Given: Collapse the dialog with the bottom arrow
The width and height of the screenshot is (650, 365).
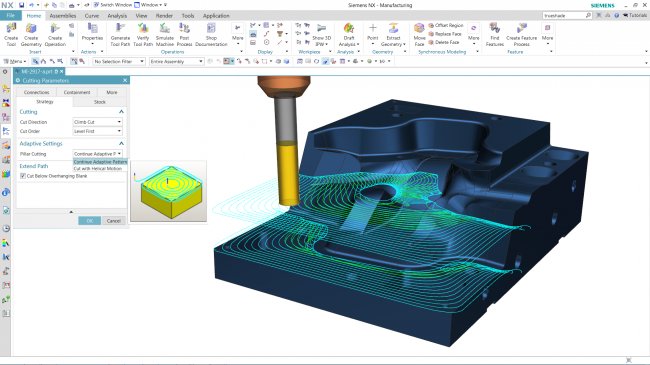Looking at the screenshot, I should click(x=71, y=212).
